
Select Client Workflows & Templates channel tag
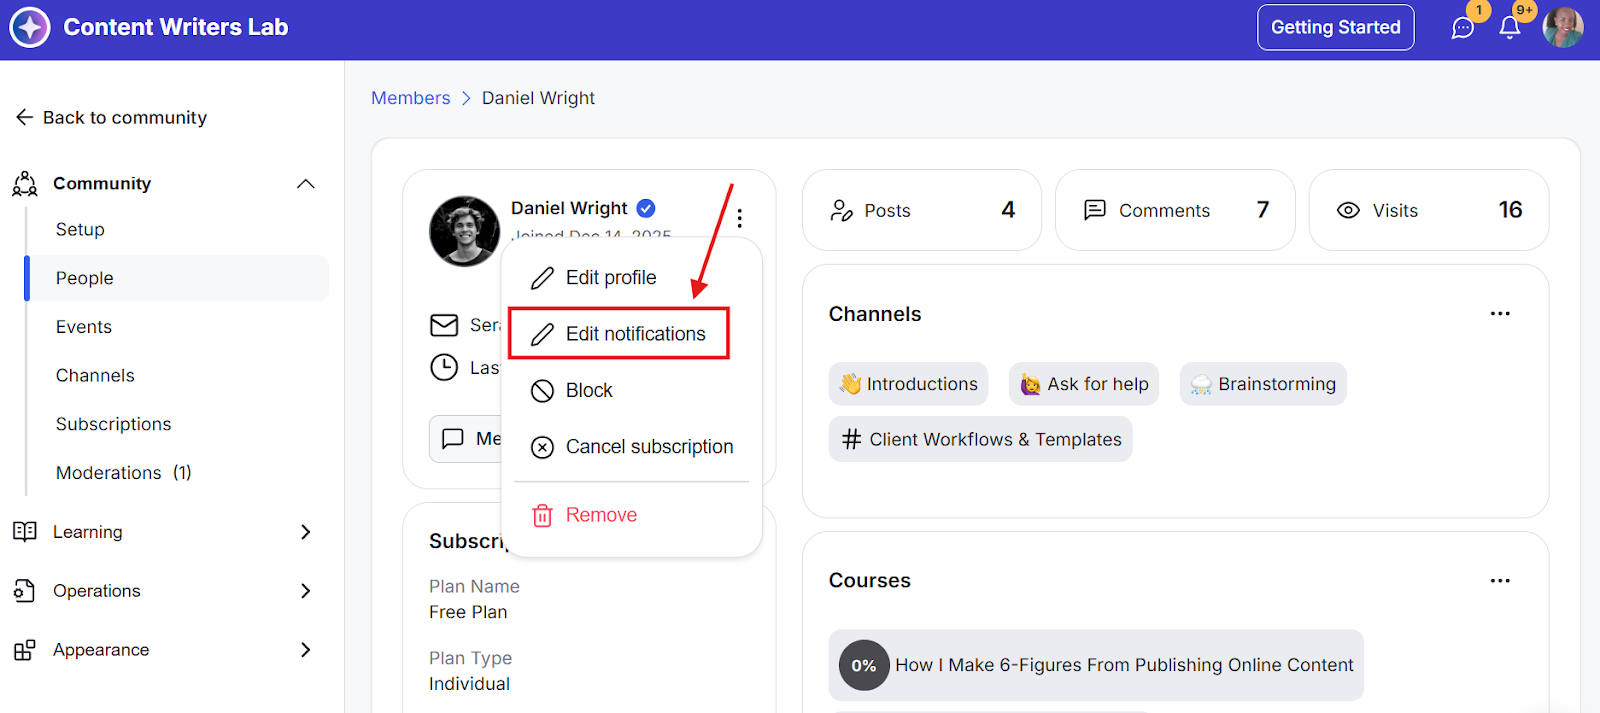click(980, 439)
